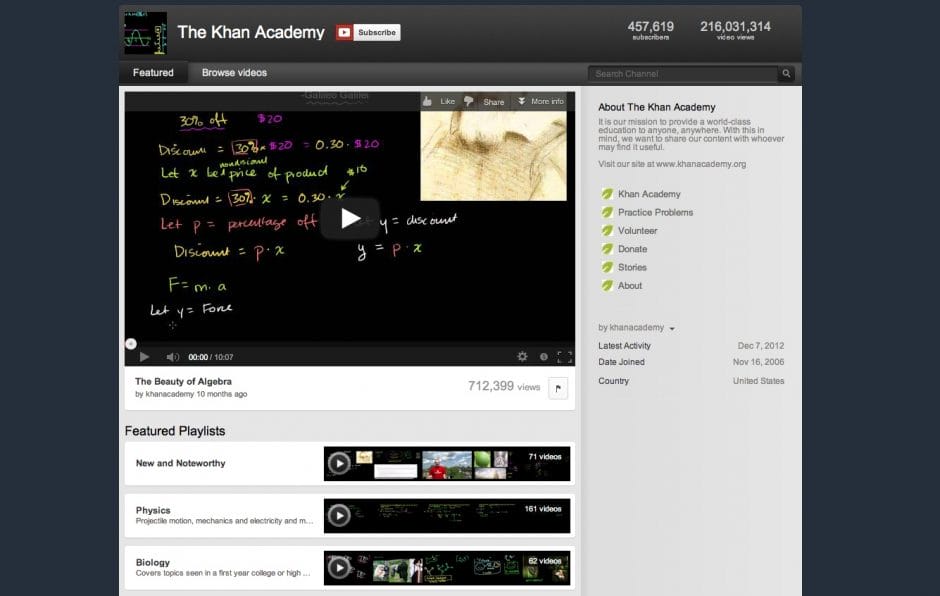Viewport: 940px width, 596px height.
Task: Click the Khan Academy channel avatar
Action: [x=145, y=33]
